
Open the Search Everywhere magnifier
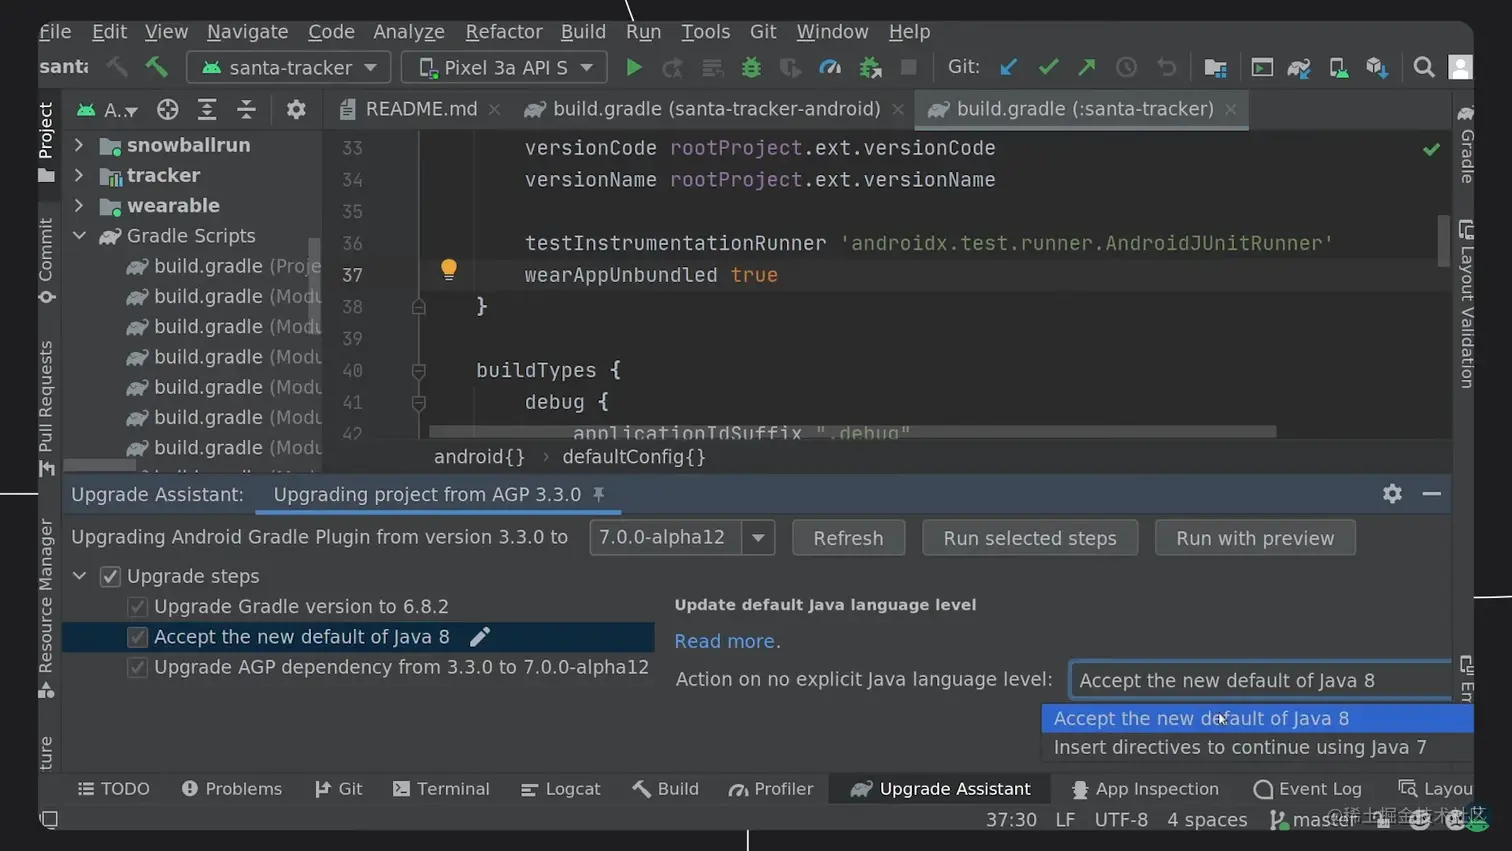pos(1423,67)
